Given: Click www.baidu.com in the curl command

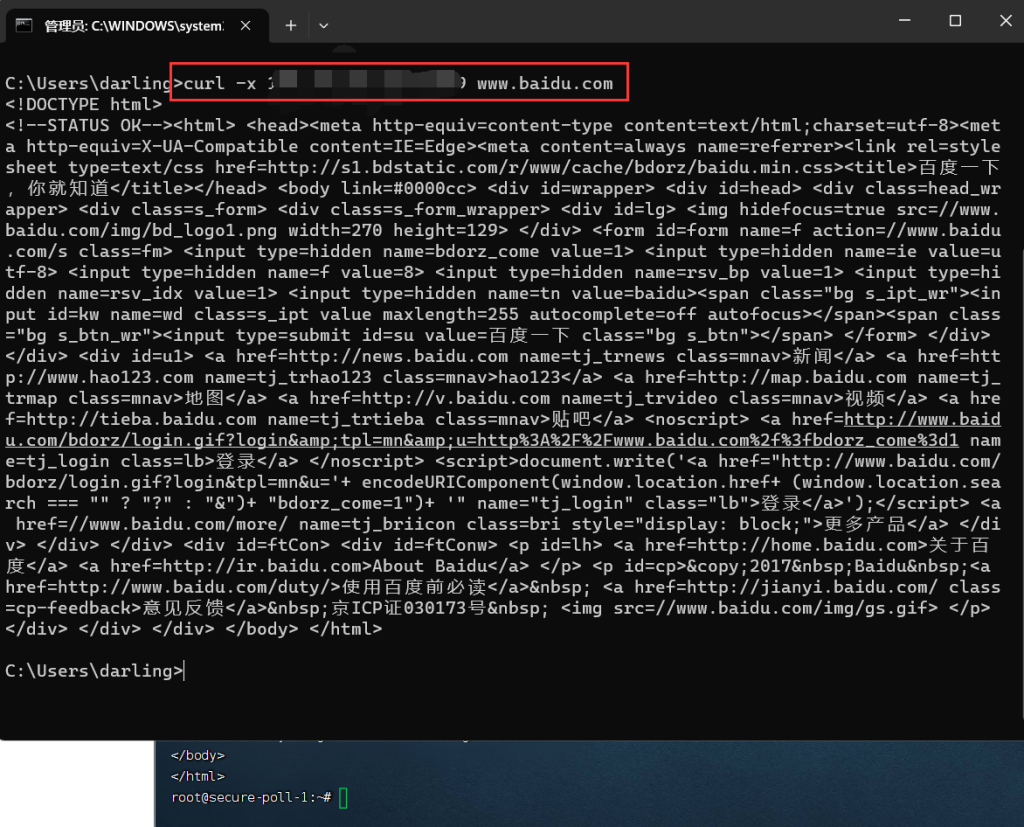Looking at the screenshot, I should pos(544,83).
